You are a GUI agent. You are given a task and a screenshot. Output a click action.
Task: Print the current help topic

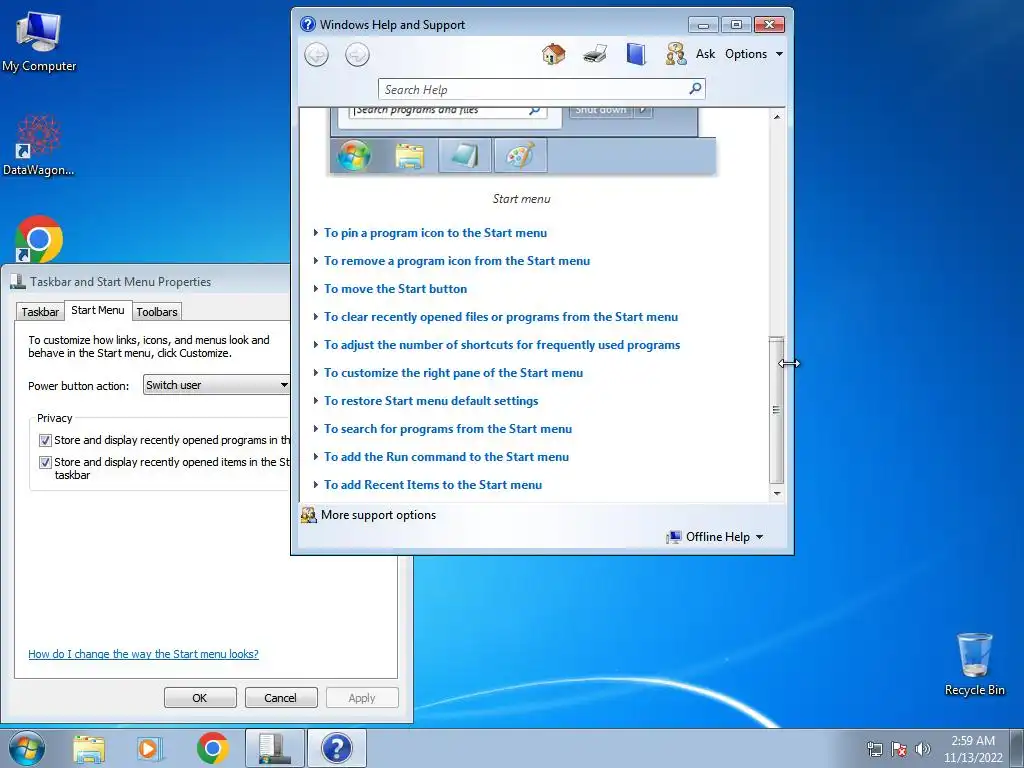point(595,54)
